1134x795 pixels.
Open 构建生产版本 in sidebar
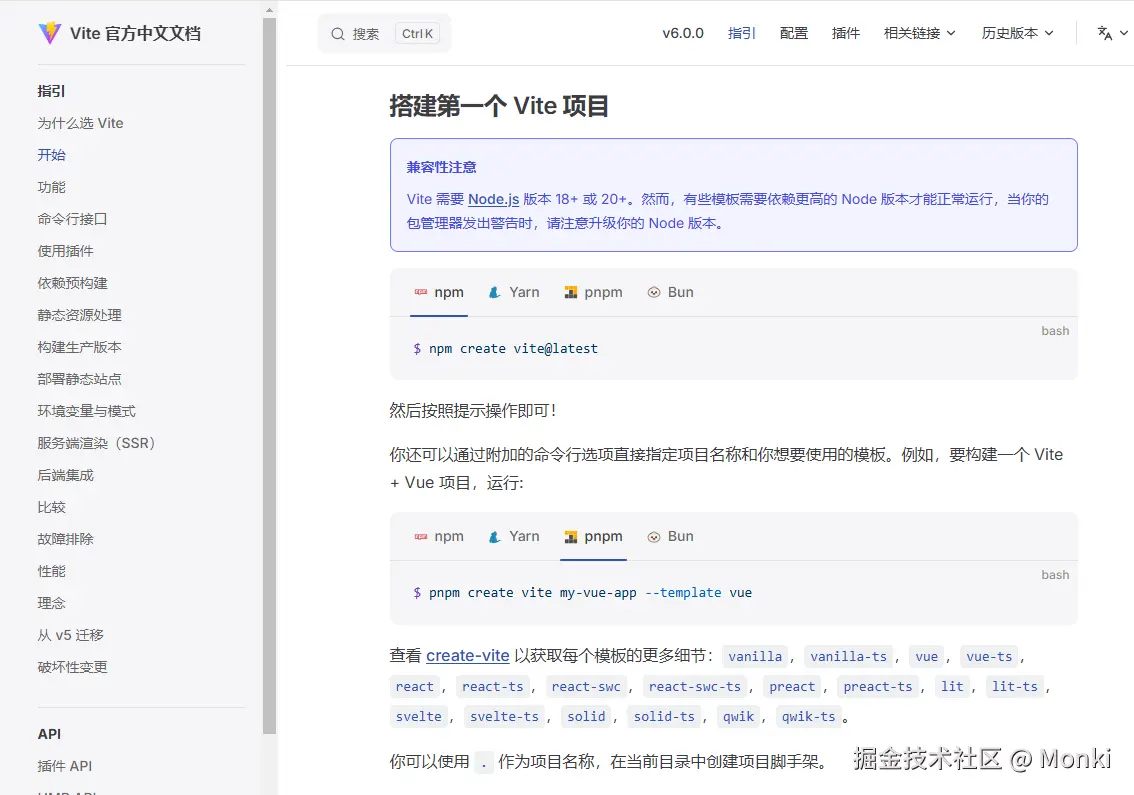(80, 347)
